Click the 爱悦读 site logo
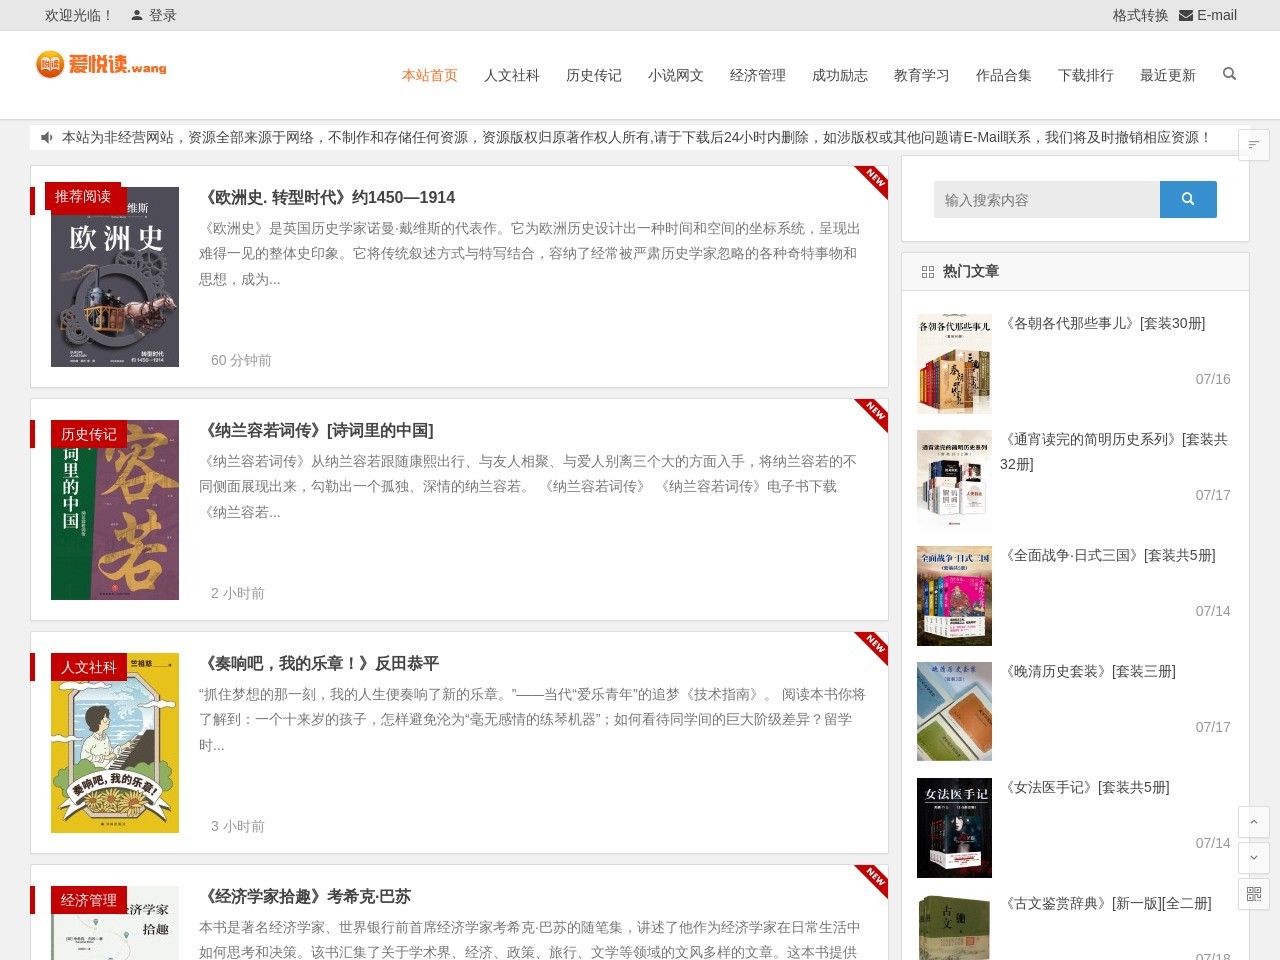 point(101,65)
